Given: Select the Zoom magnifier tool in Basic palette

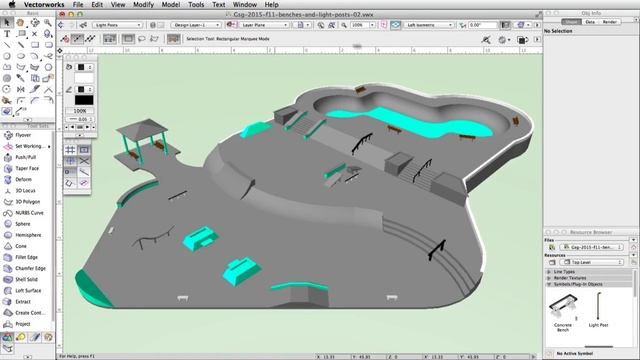Looking at the screenshot, I should coord(48,22).
